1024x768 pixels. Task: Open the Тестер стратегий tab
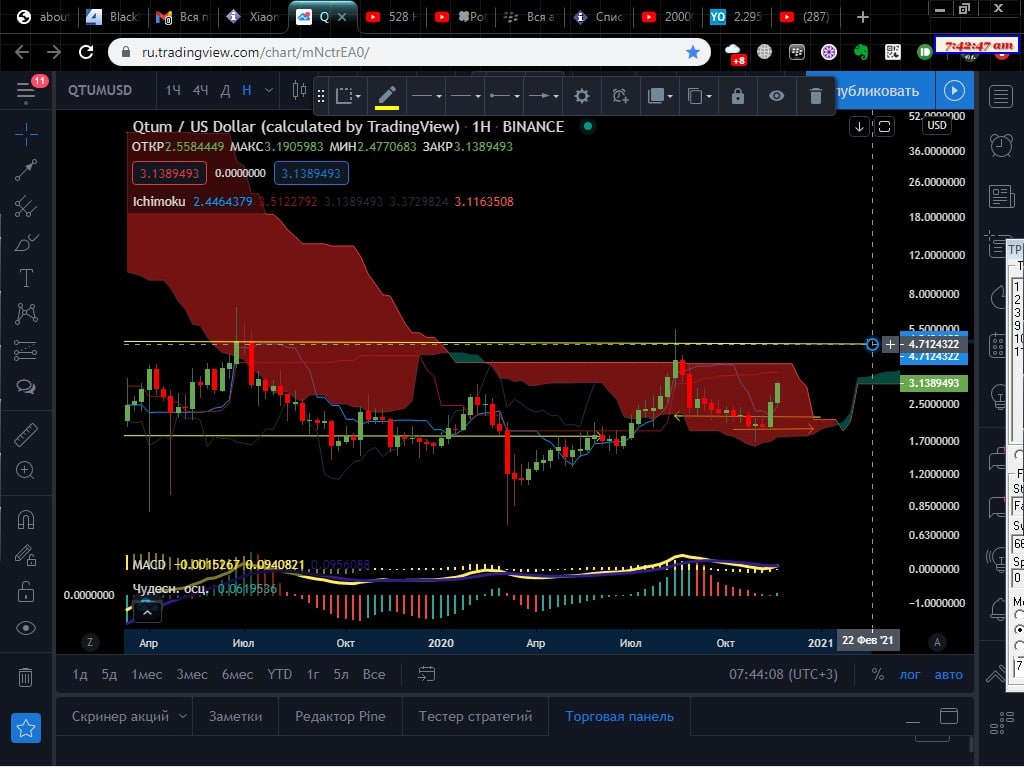pos(475,716)
